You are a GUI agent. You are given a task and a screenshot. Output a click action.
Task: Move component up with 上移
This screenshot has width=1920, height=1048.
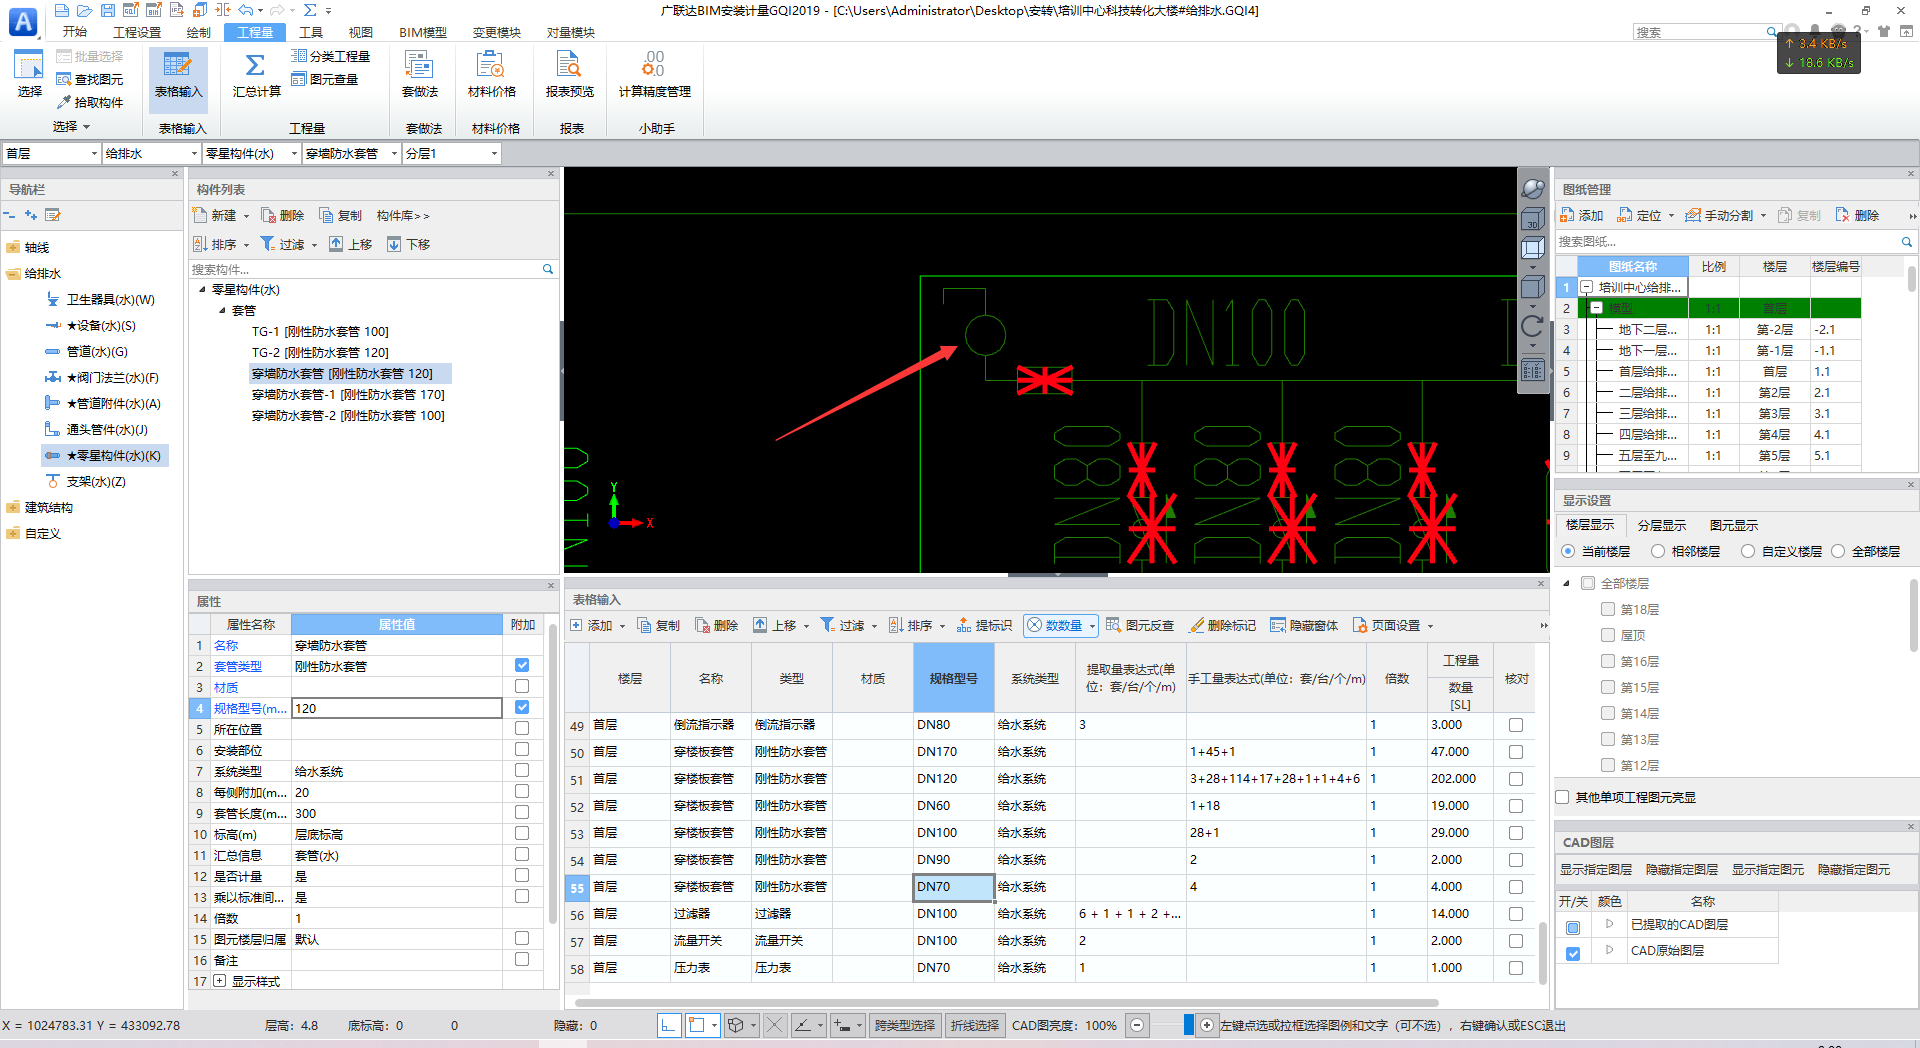coord(351,244)
